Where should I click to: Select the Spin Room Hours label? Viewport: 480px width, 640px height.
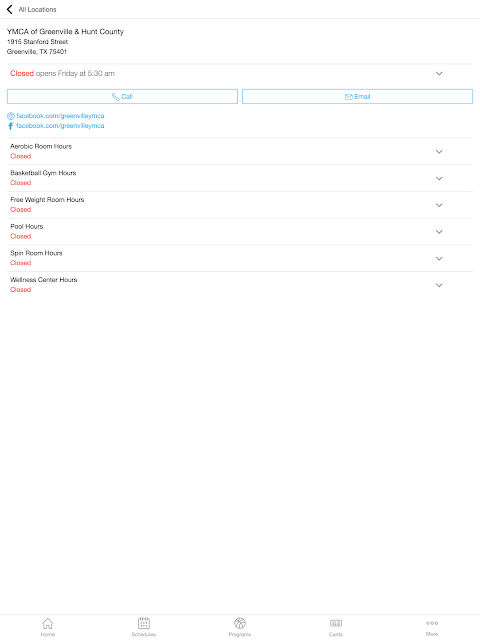pyautogui.click(x=36, y=253)
